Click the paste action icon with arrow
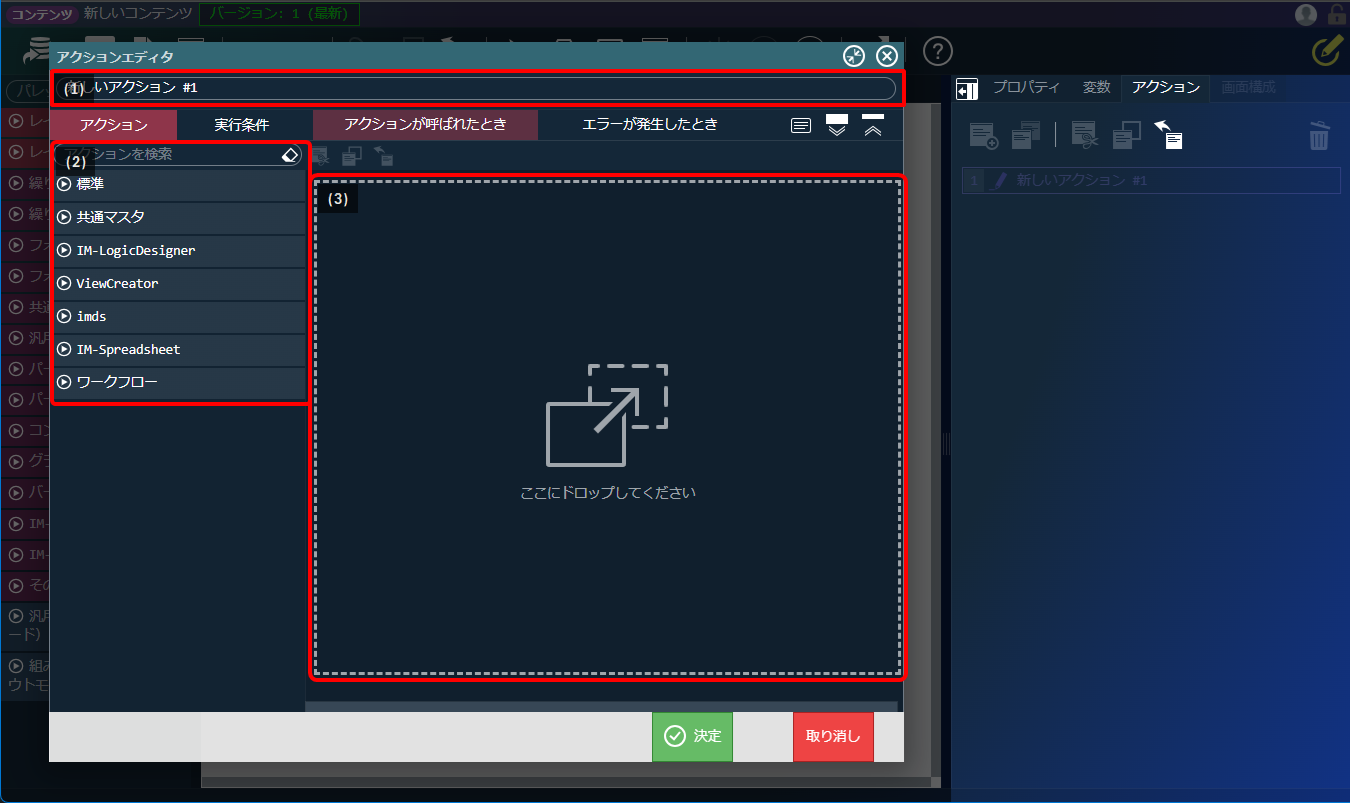This screenshot has width=1350, height=803. click(x=1169, y=136)
